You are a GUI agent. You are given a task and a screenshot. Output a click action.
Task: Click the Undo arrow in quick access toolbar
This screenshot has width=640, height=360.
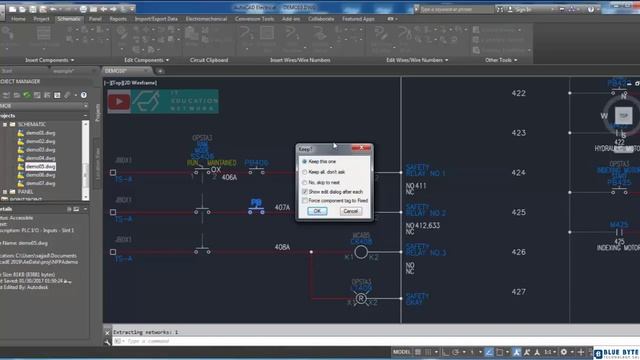click(53, 9)
